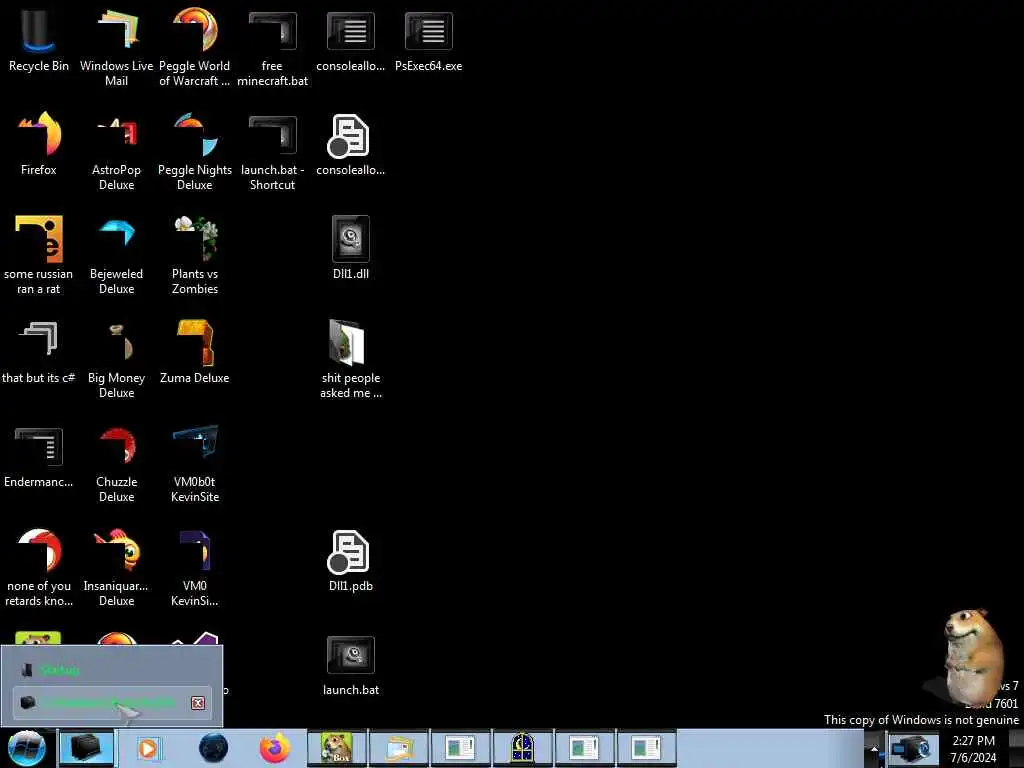Click the active black box taskbar button
The image size is (1024, 768).
(x=86, y=748)
